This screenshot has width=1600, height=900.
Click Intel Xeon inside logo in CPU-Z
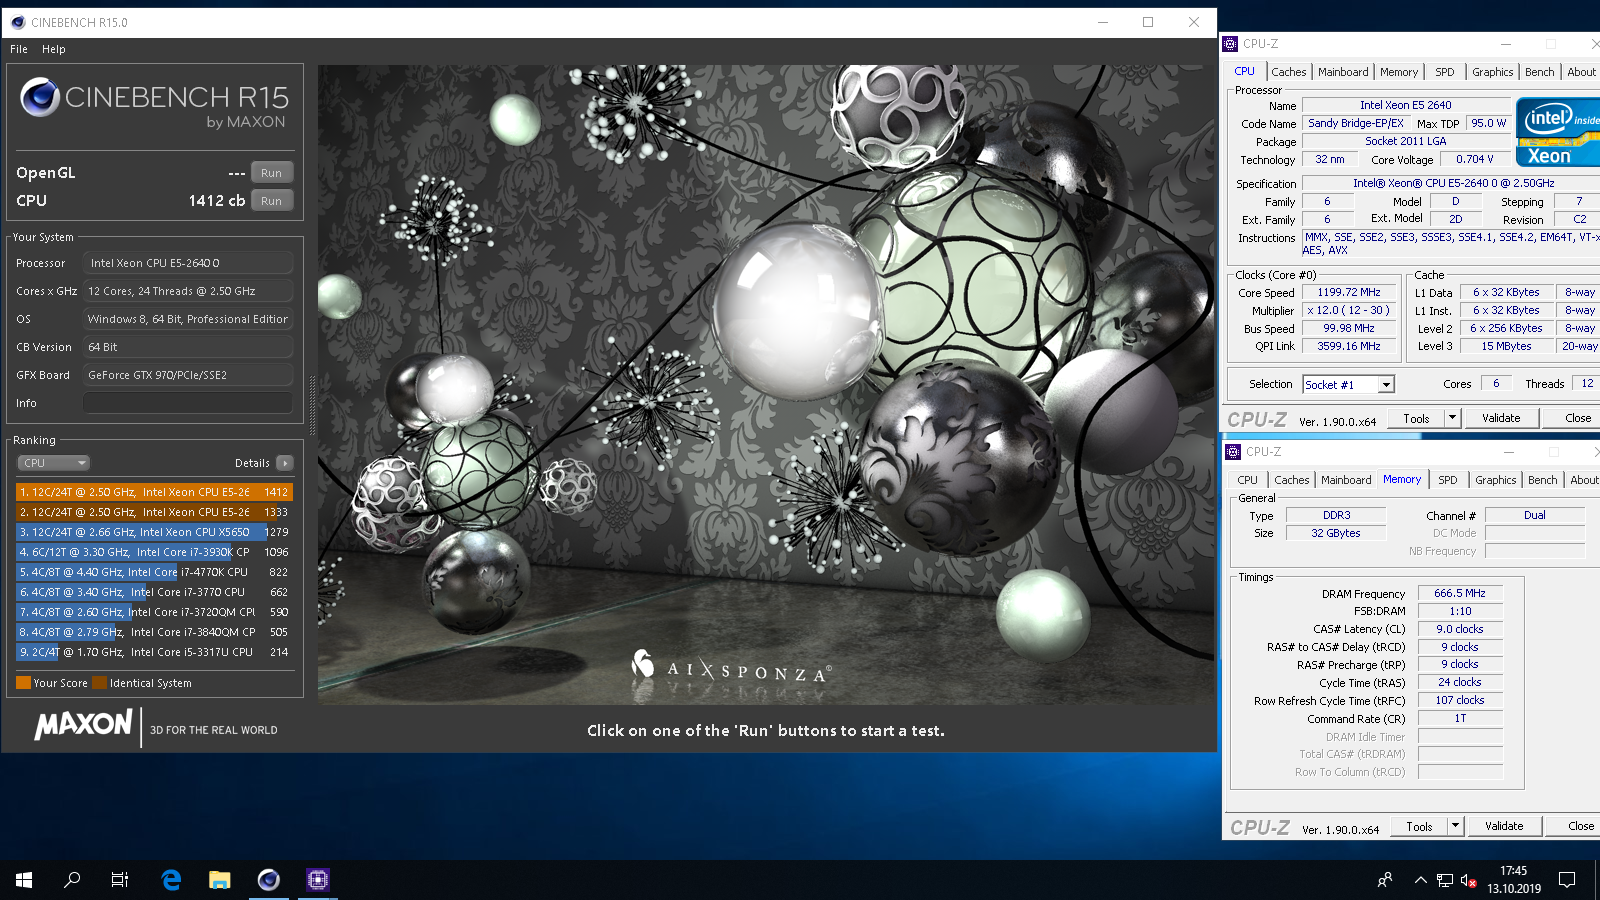pos(1558,132)
